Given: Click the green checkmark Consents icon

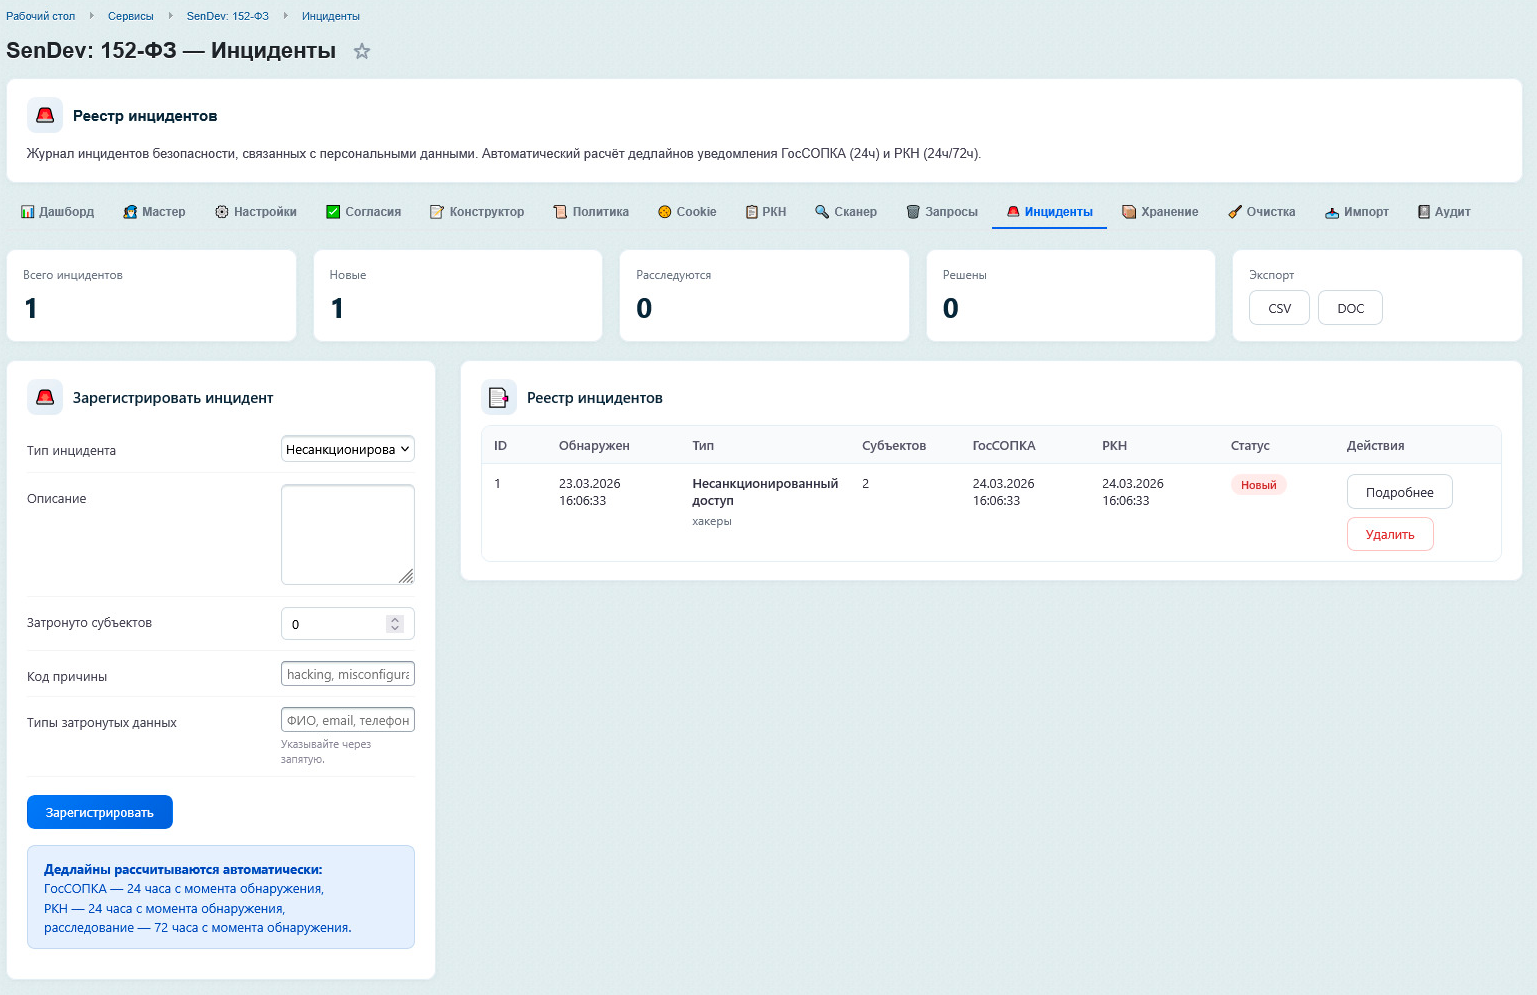Looking at the screenshot, I should pyautogui.click(x=333, y=212).
